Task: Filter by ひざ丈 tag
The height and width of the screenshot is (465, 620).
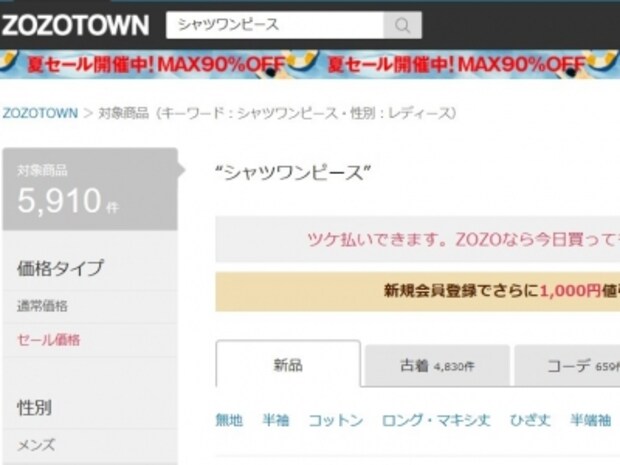Action: pos(530,420)
